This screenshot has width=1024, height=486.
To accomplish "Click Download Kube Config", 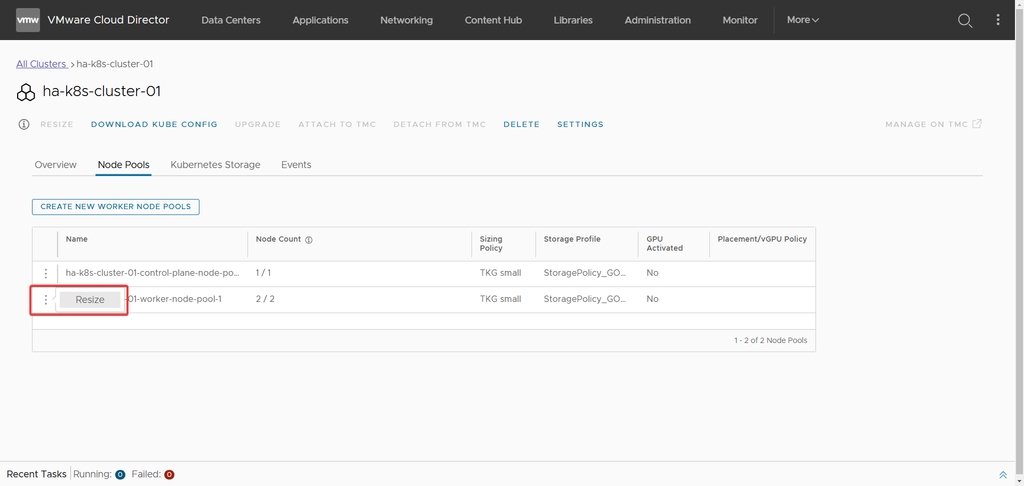I will [x=154, y=125].
